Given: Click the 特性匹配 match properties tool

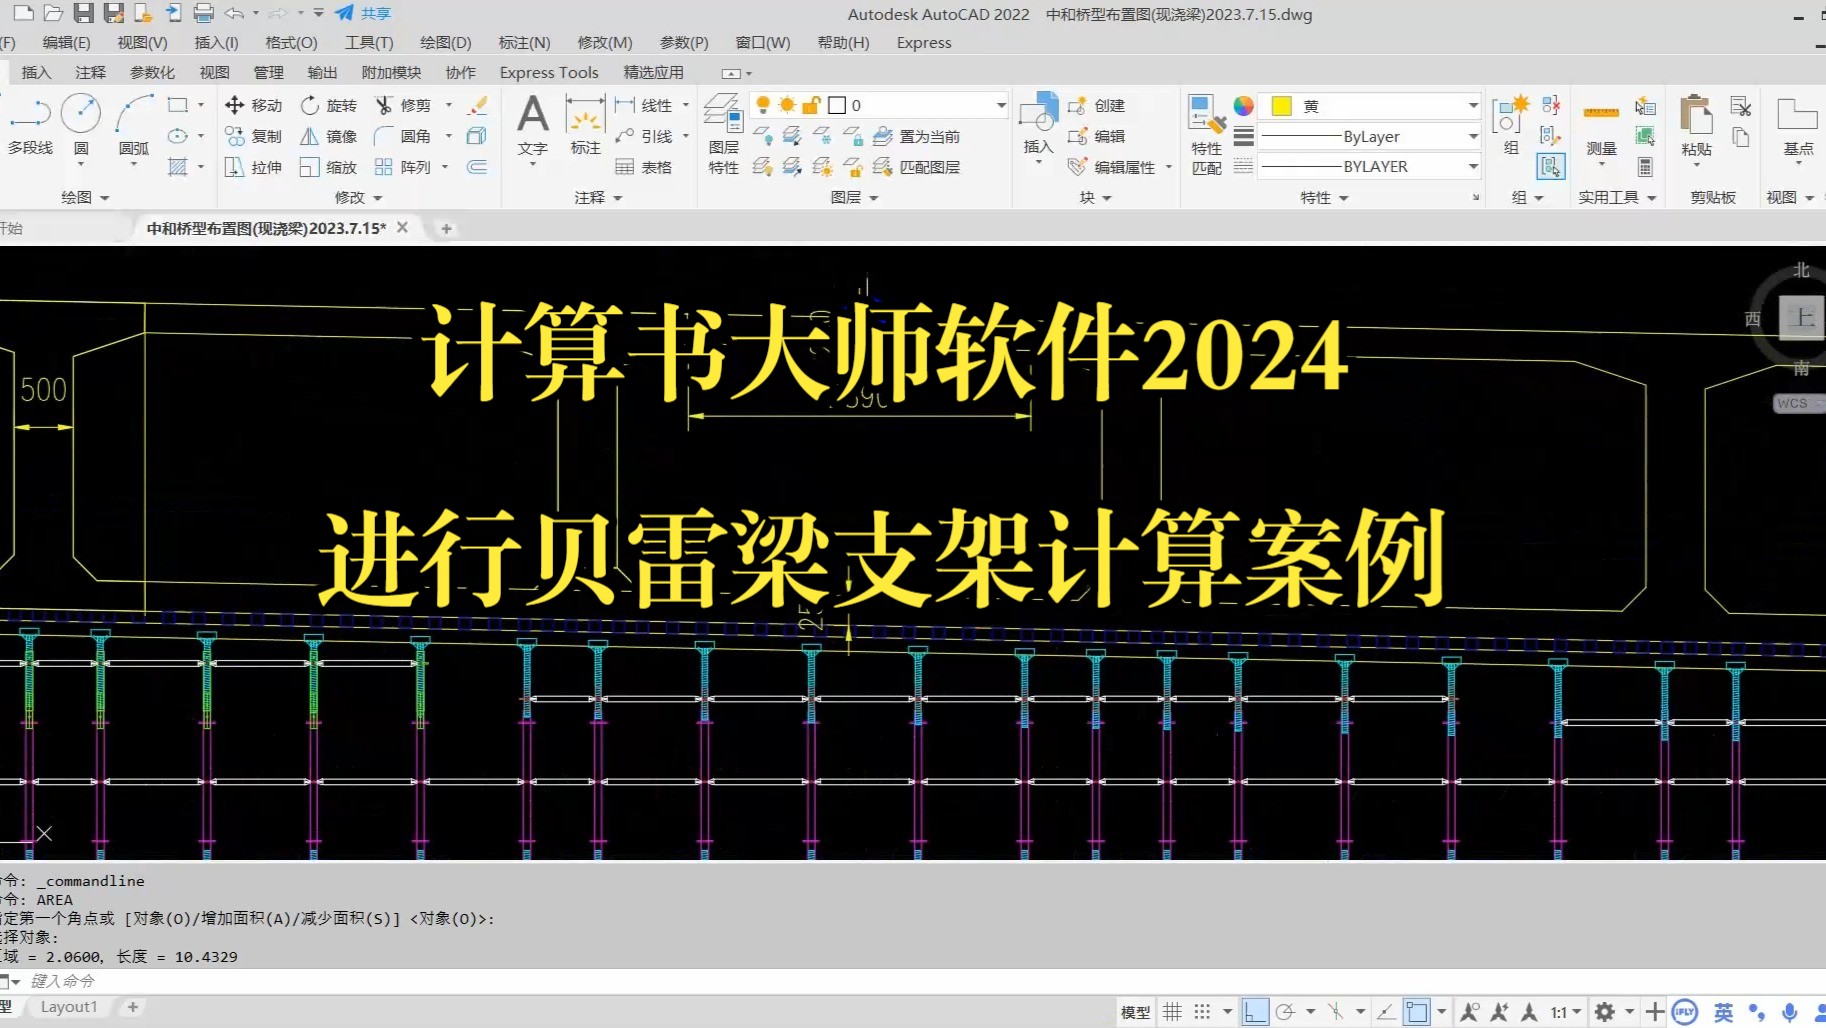Looking at the screenshot, I should click(1207, 133).
